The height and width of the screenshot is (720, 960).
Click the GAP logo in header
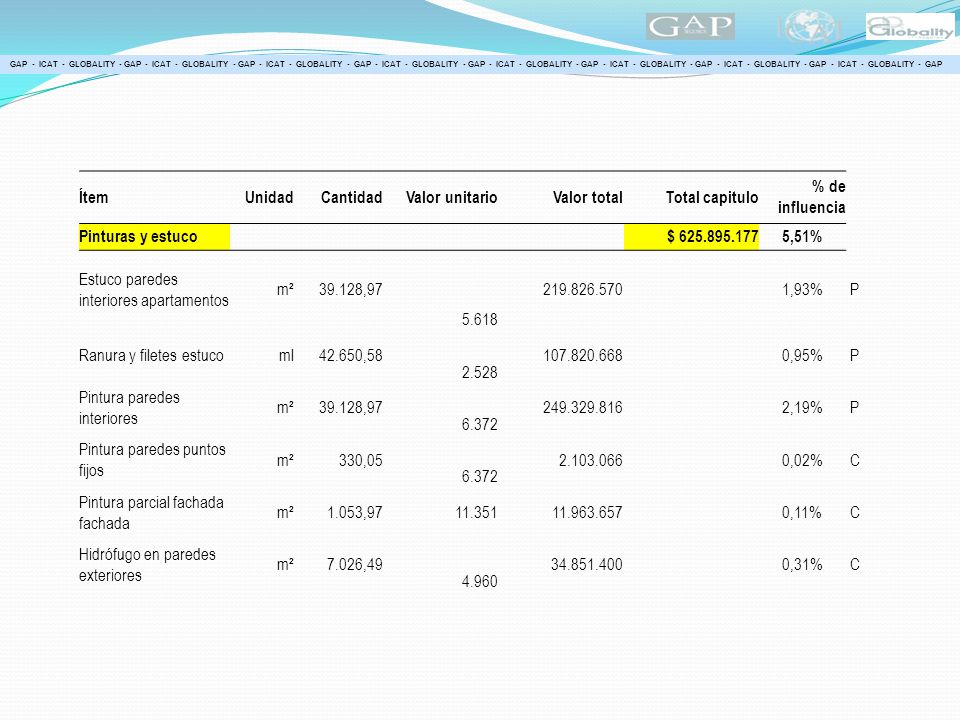[x=690, y=26]
